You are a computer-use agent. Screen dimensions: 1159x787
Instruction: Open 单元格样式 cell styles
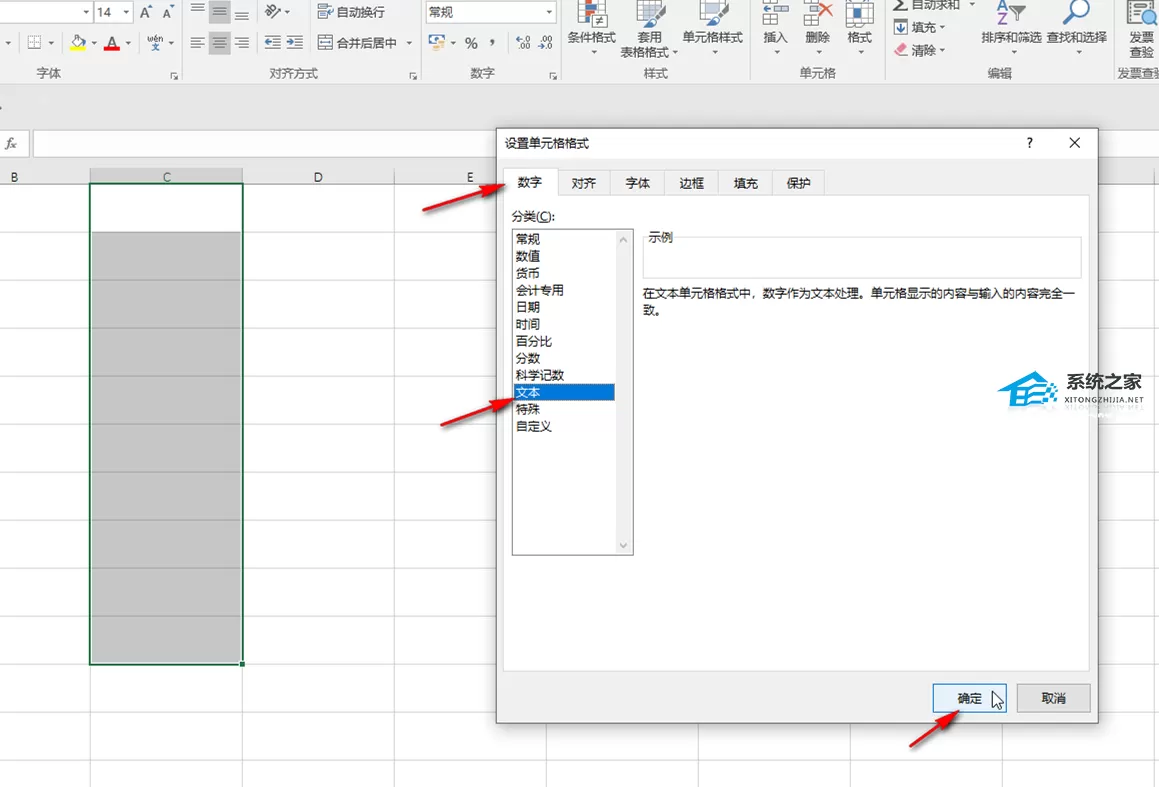[x=713, y=28]
